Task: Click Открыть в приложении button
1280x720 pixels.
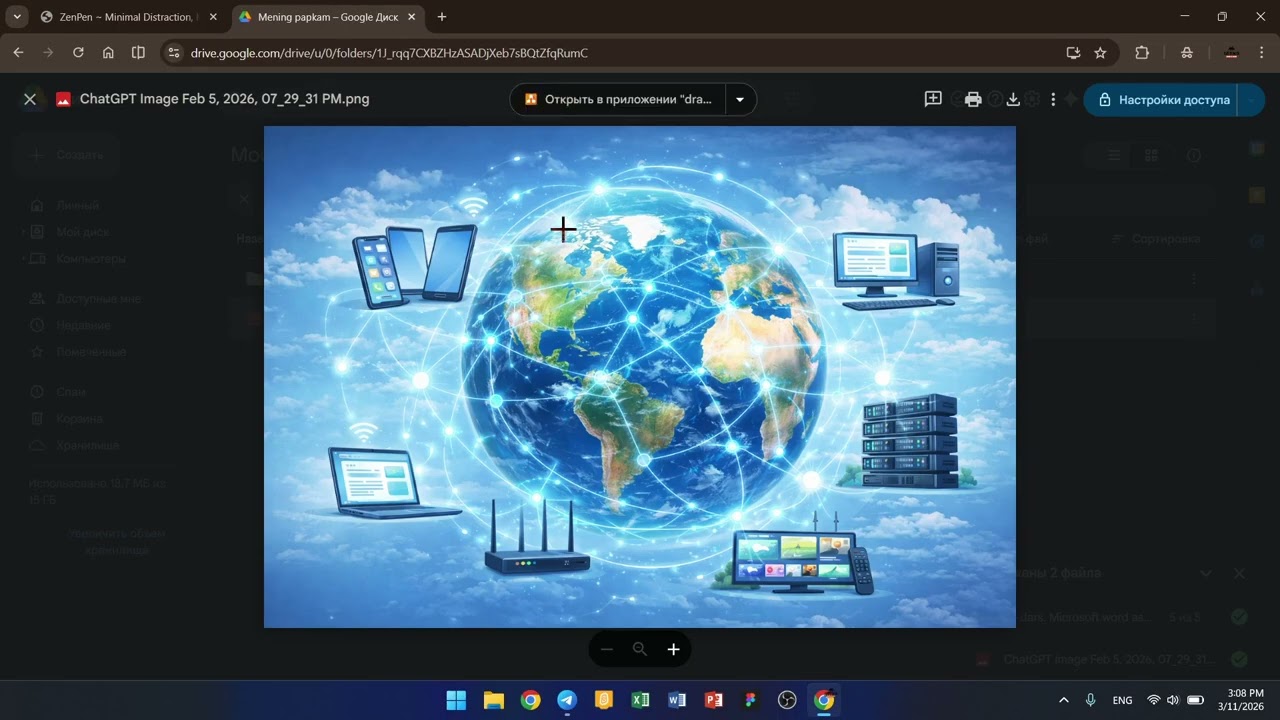Action: point(619,99)
